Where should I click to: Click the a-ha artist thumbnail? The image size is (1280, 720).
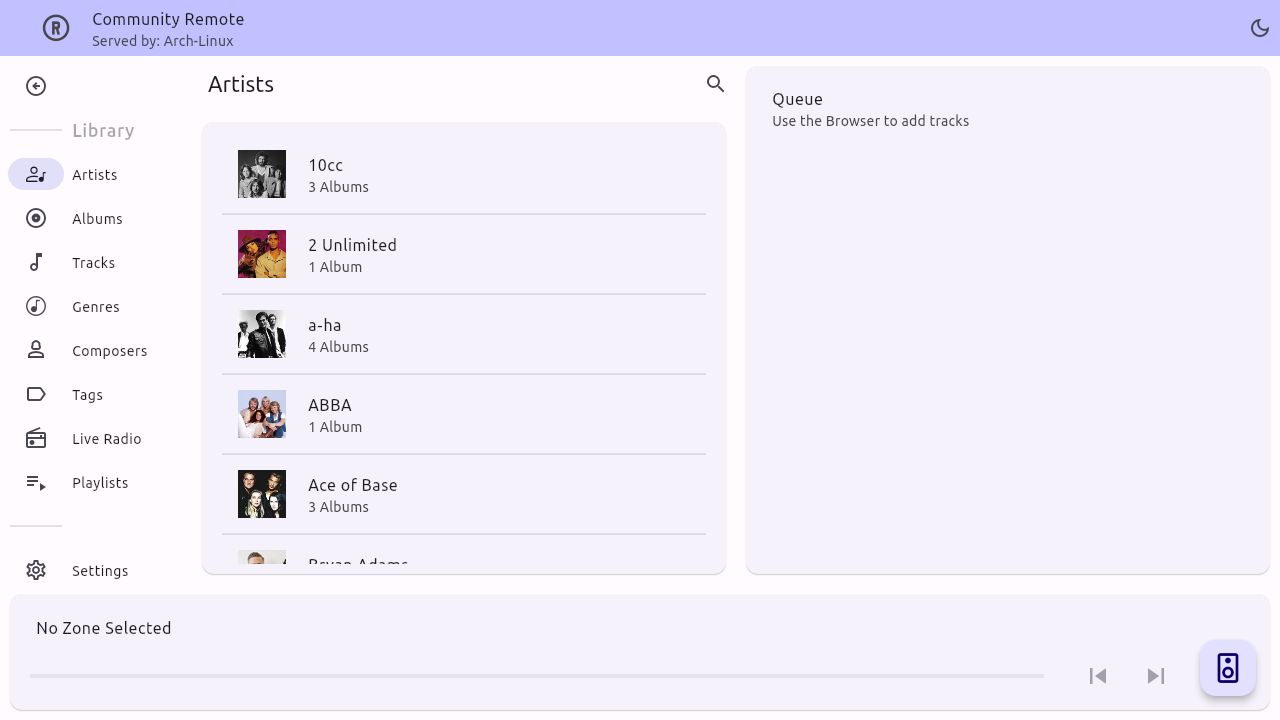point(262,333)
